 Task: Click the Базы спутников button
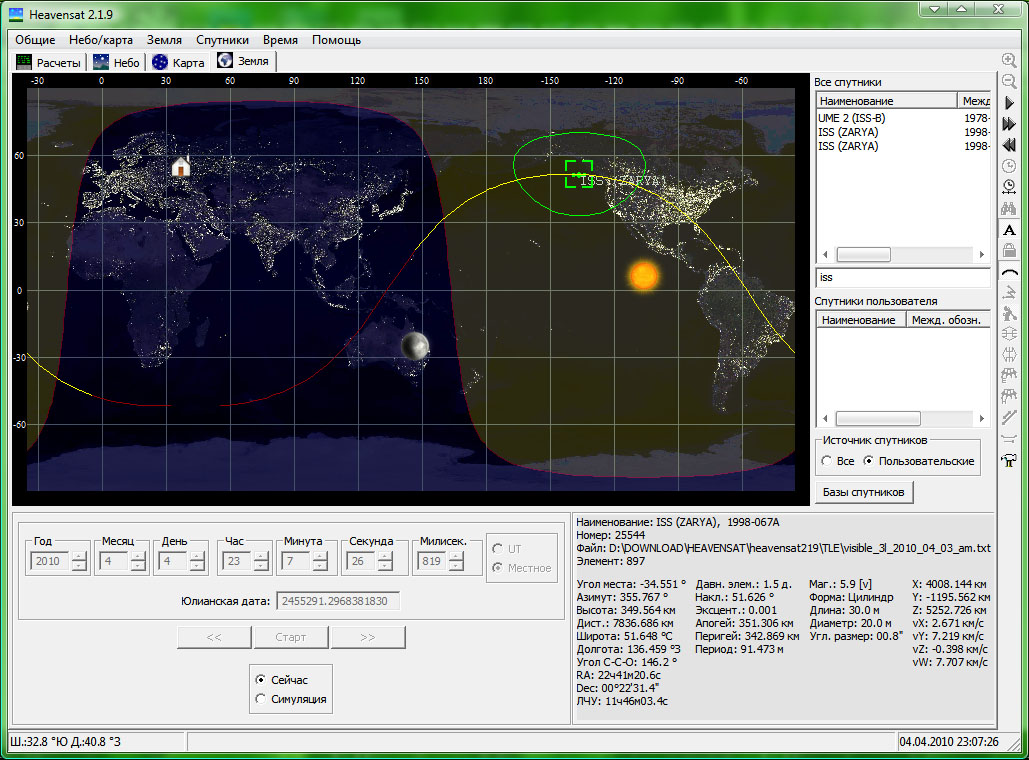(x=864, y=492)
